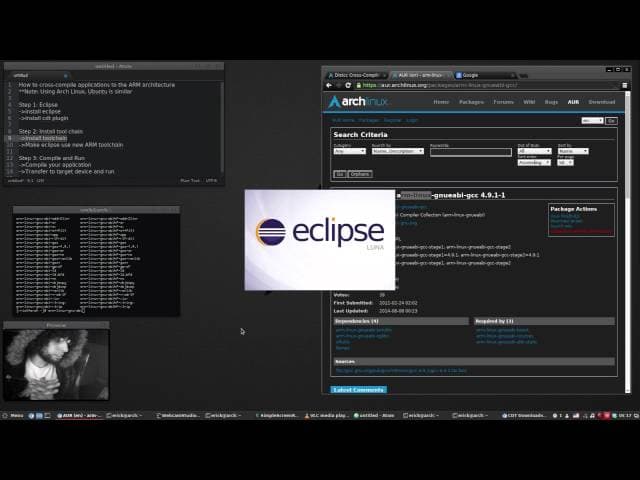
Task: Click the green HTTPS padlock icon
Action: pyautogui.click(x=359, y=85)
